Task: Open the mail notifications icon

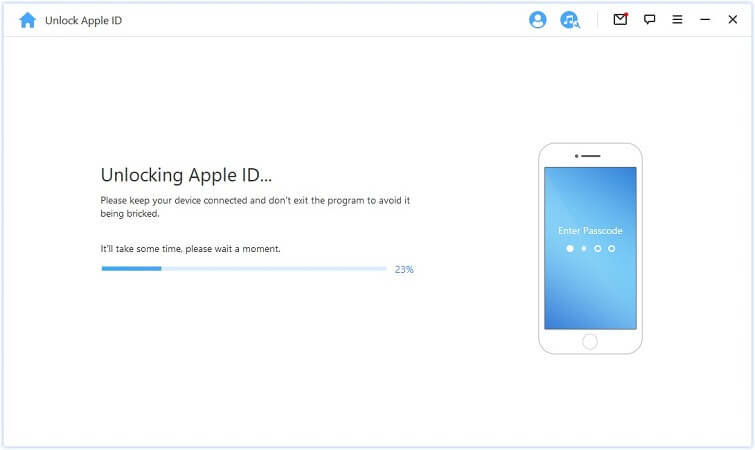Action: click(x=620, y=19)
